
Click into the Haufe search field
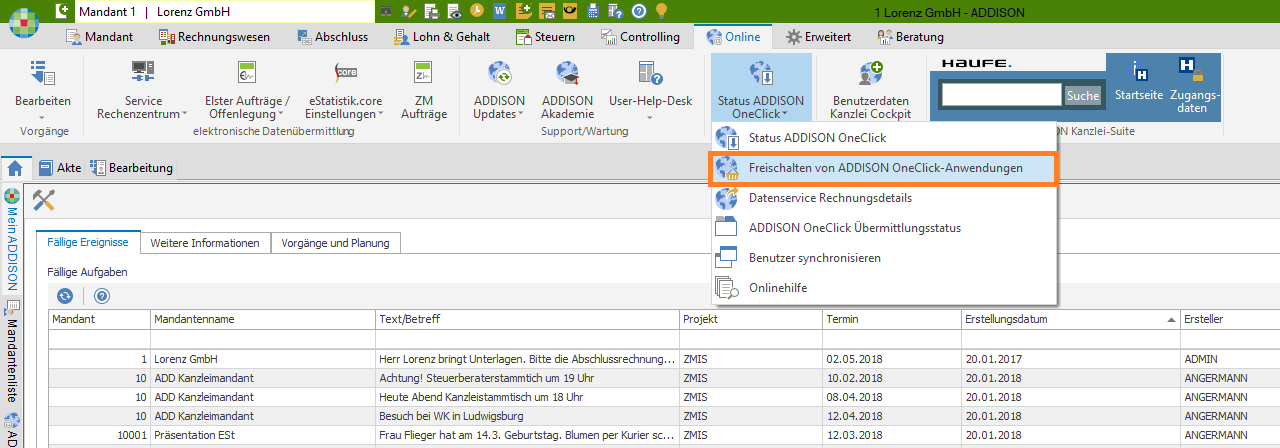tap(1001, 95)
